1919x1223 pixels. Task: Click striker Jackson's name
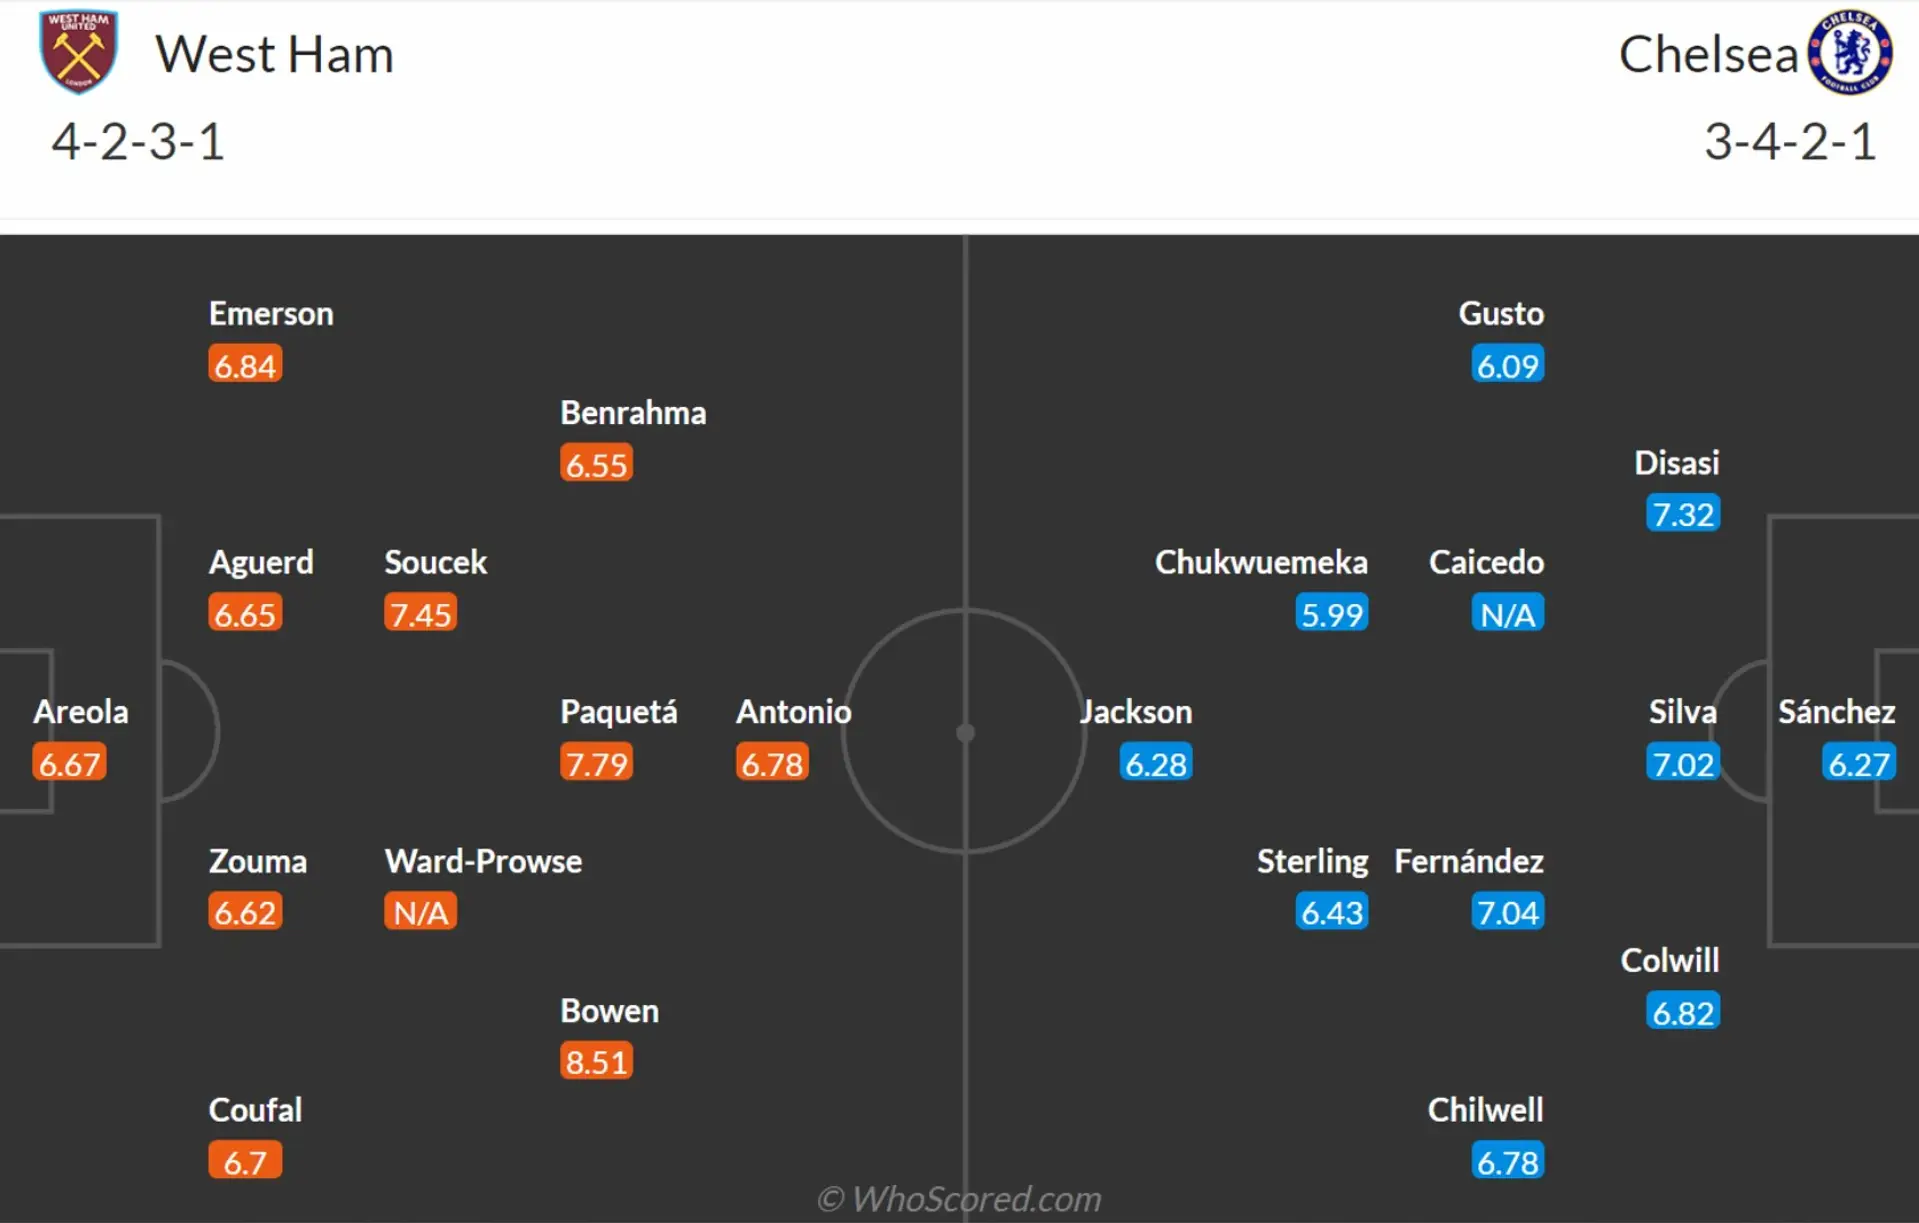[x=1136, y=712]
